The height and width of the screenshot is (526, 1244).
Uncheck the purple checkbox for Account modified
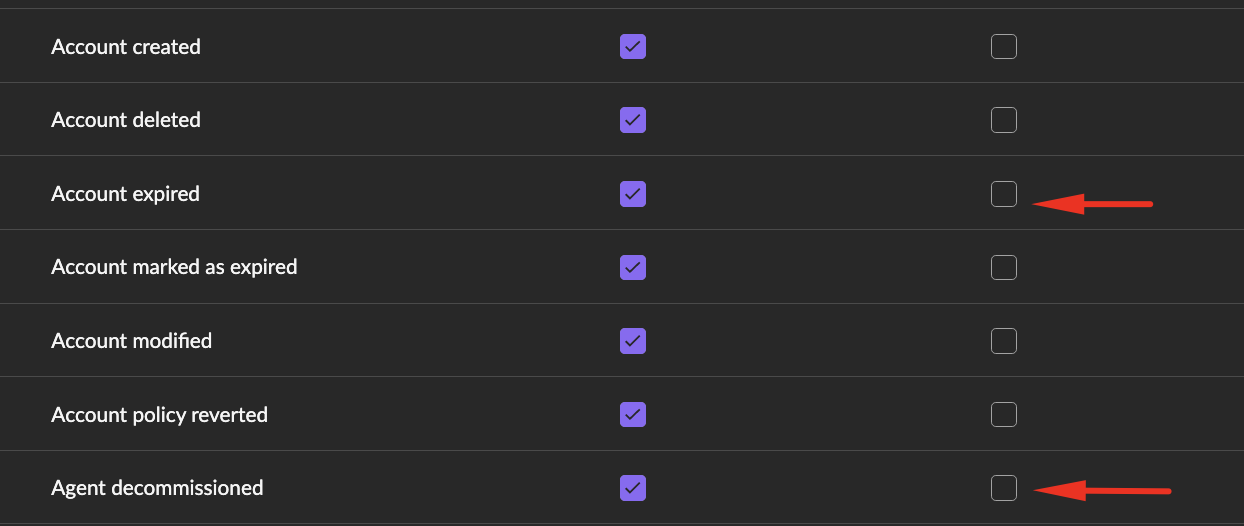633,341
